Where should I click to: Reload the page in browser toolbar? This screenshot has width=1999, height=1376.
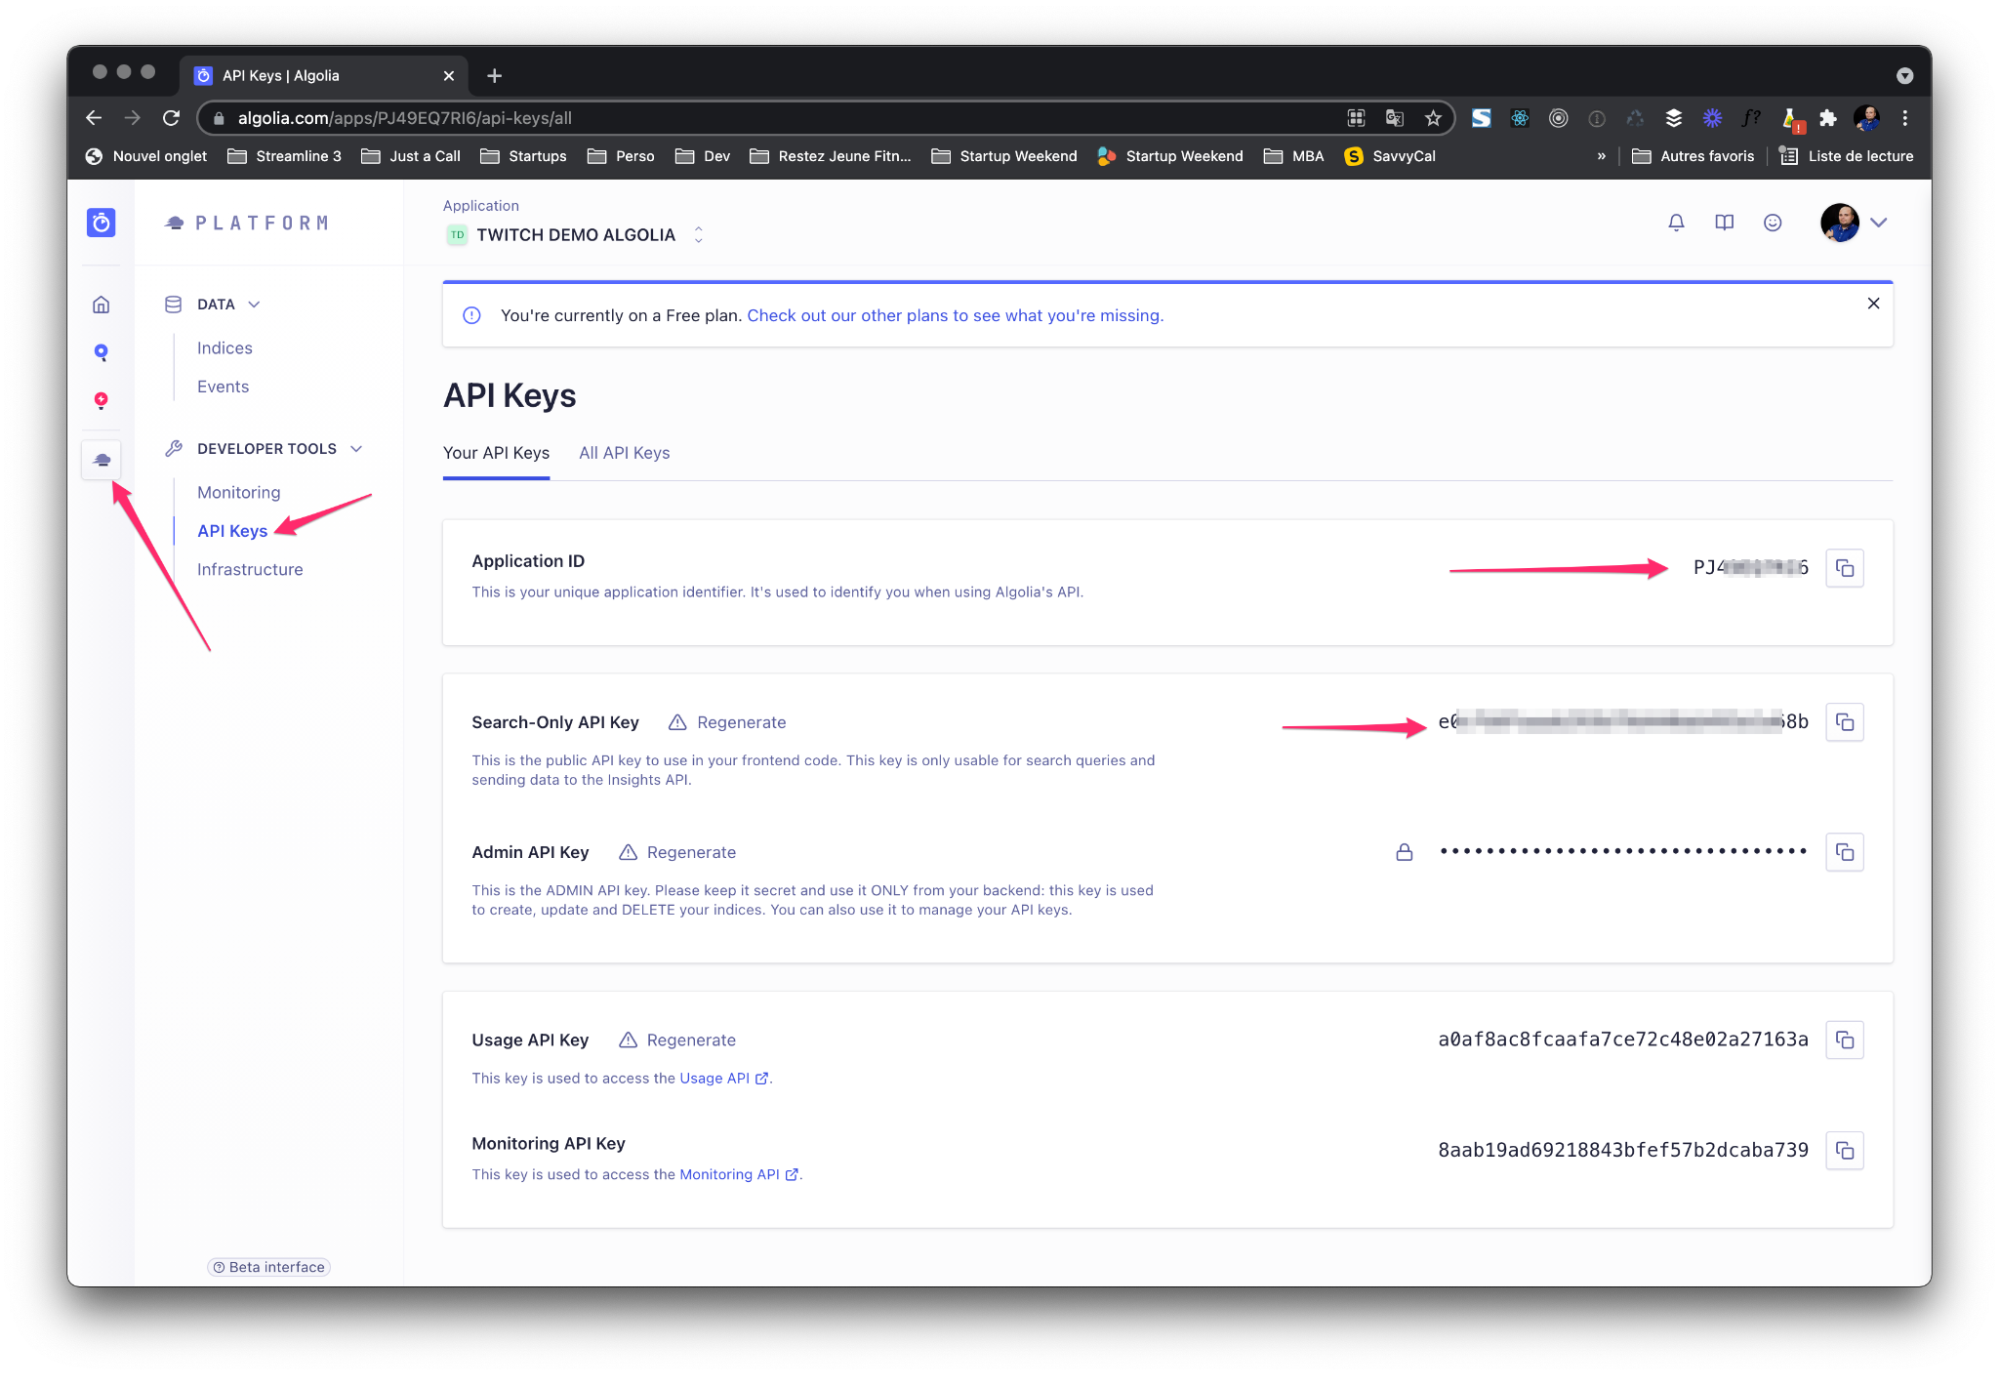(x=171, y=118)
